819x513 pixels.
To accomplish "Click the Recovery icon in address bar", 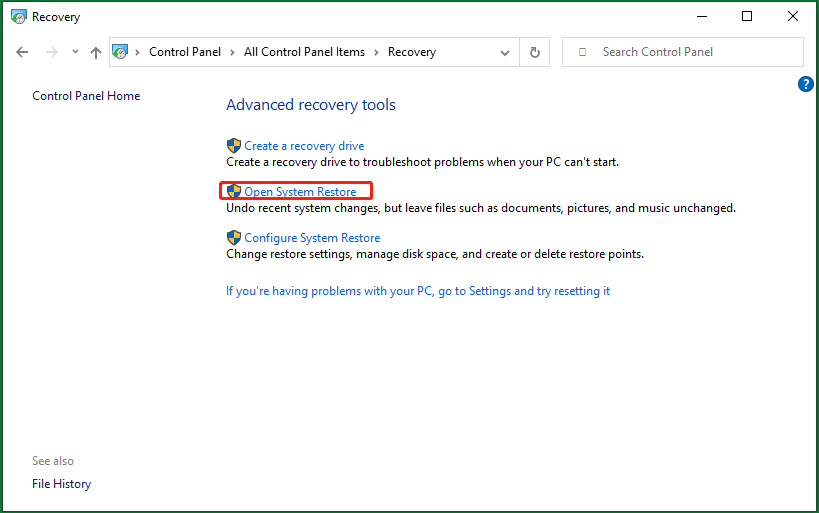I will pos(120,52).
